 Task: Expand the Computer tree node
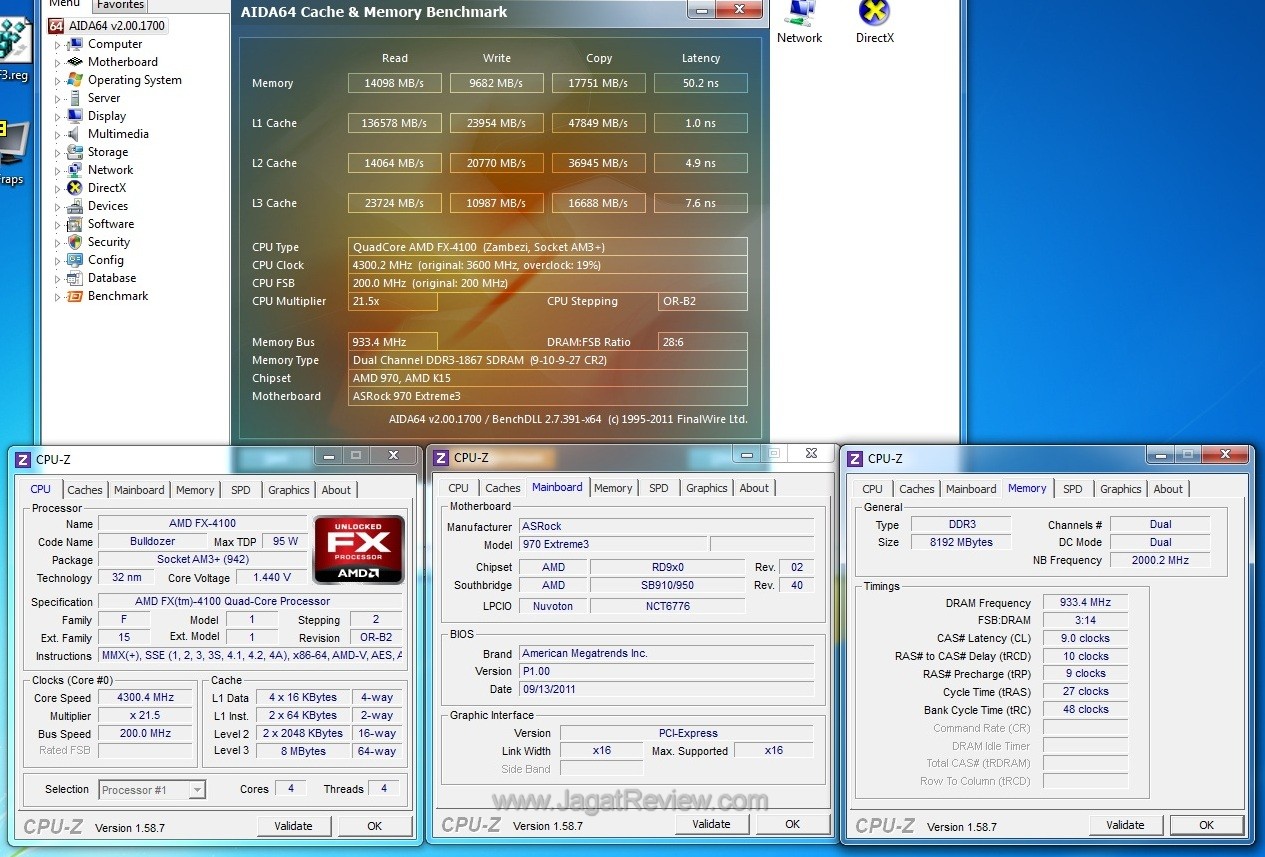click(x=58, y=45)
